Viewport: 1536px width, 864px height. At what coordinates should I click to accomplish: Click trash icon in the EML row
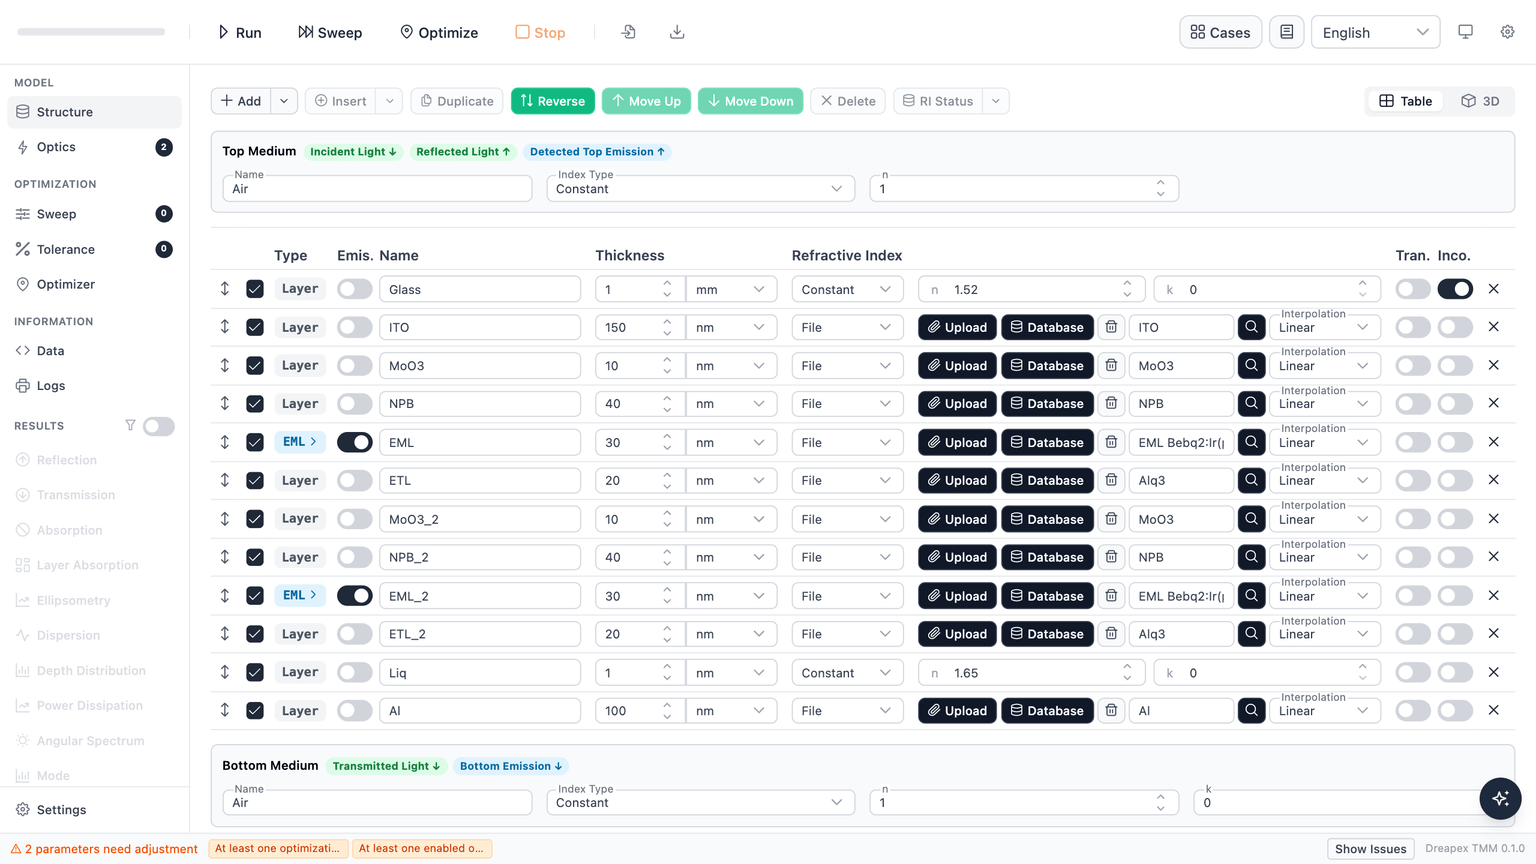pyautogui.click(x=1111, y=442)
